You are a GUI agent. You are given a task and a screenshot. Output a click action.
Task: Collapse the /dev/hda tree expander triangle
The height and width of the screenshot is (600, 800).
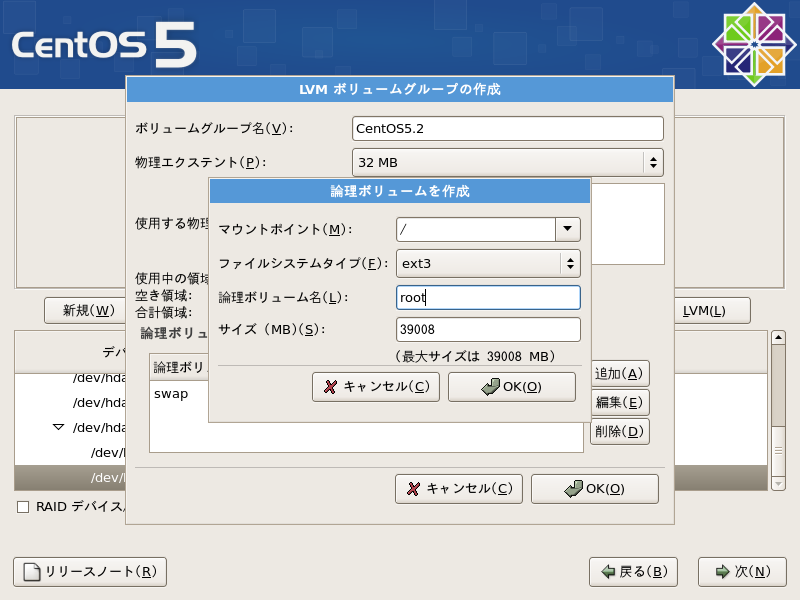(59, 427)
